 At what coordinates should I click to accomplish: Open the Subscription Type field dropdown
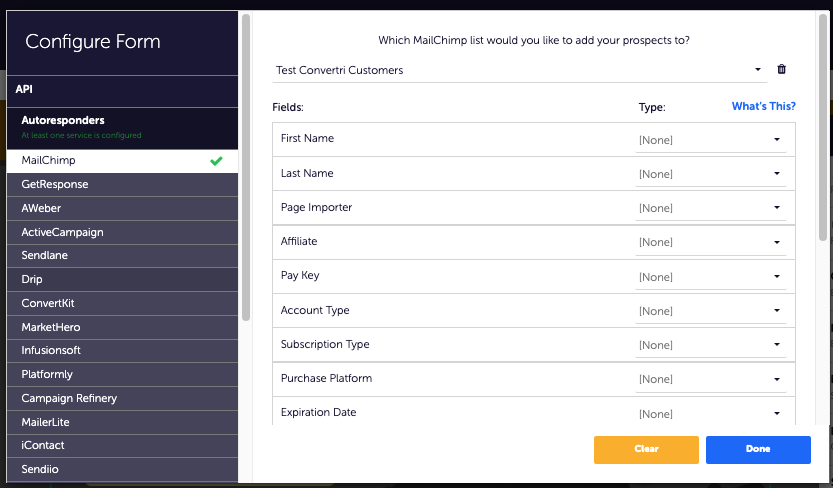(x=710, y=345)
